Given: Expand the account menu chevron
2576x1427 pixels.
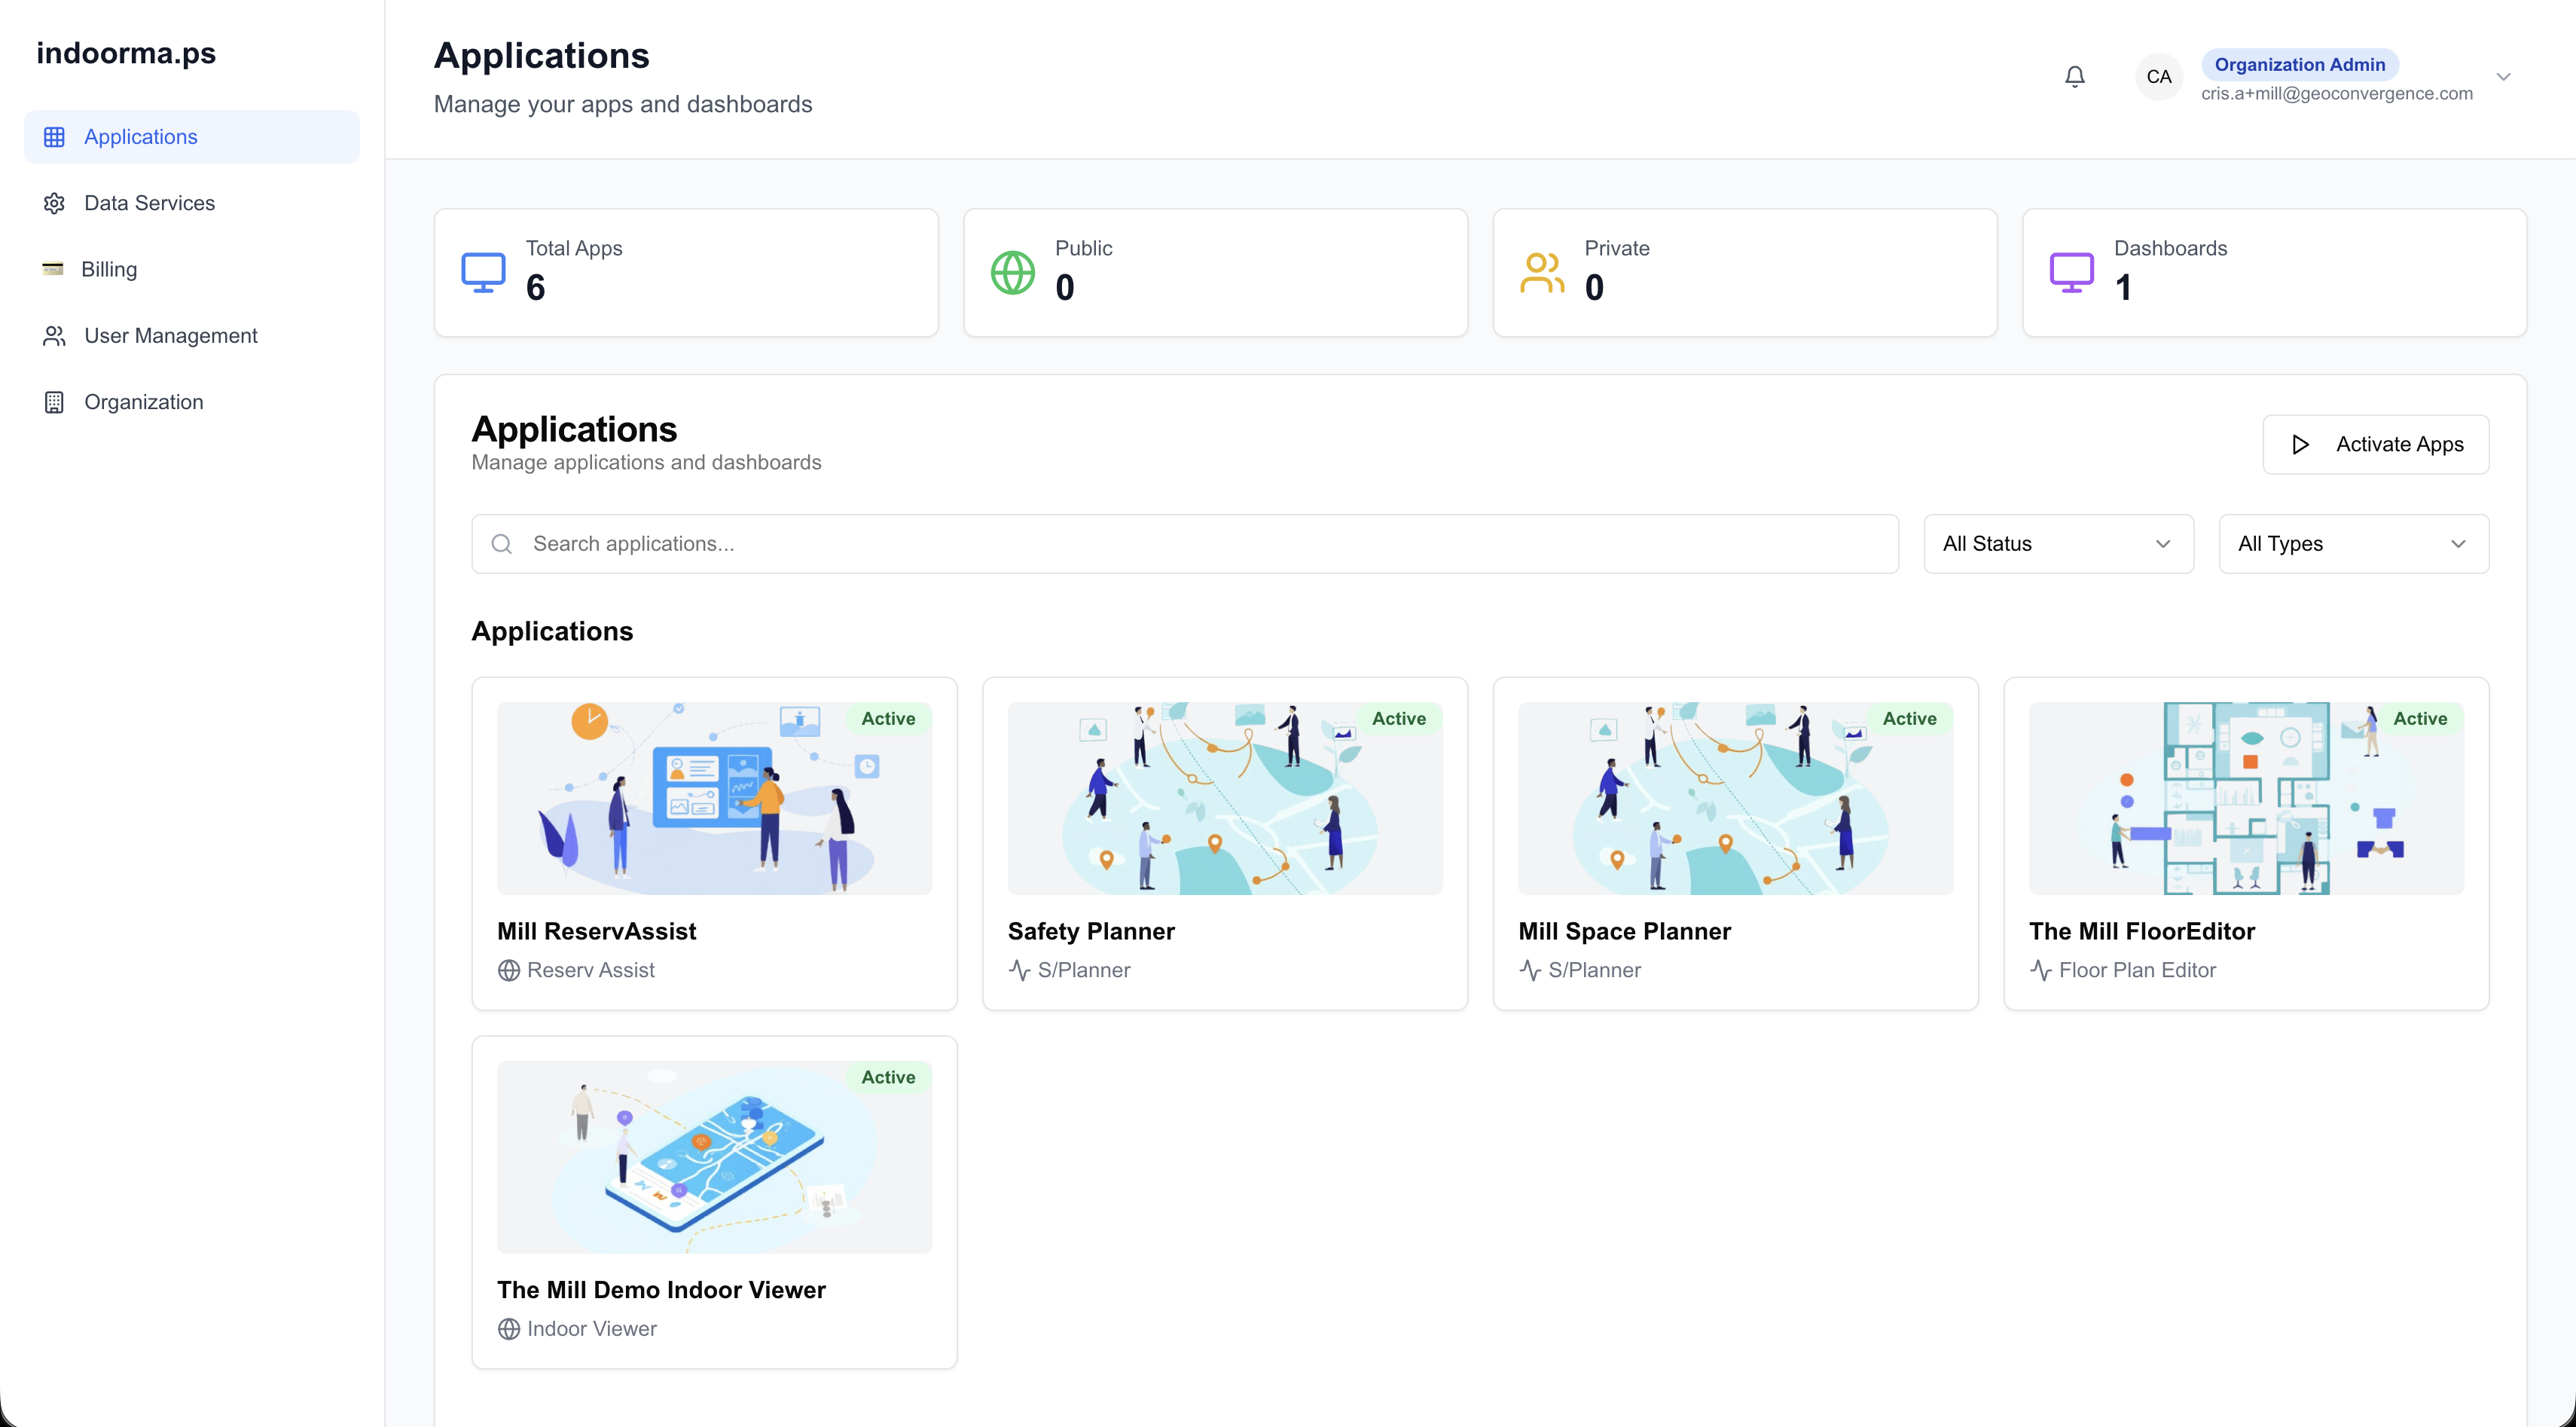Looking at the screenshot, I should click(2503, 77).
